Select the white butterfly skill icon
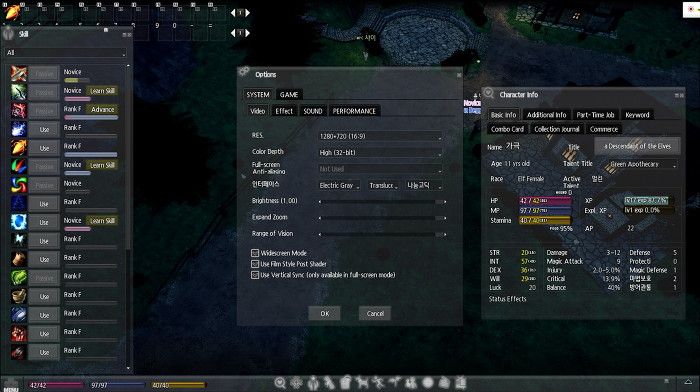This screenshot has height=392, width=700. point(19,240)
